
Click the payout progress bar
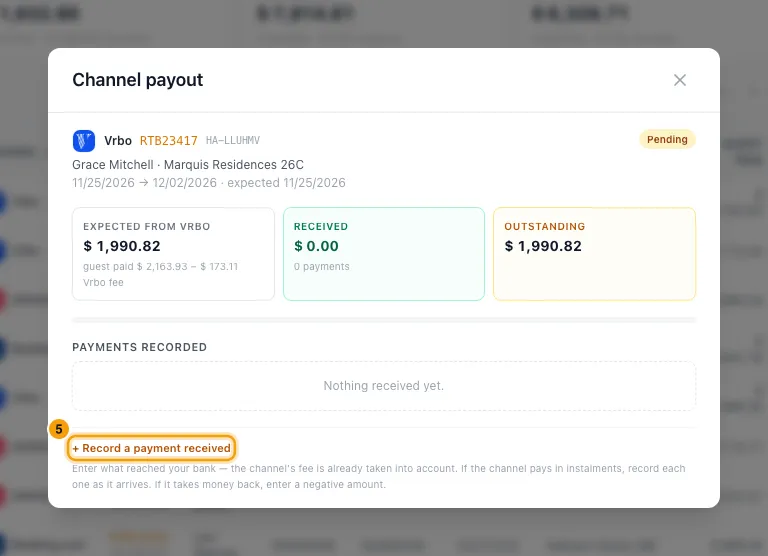point(384,320)
